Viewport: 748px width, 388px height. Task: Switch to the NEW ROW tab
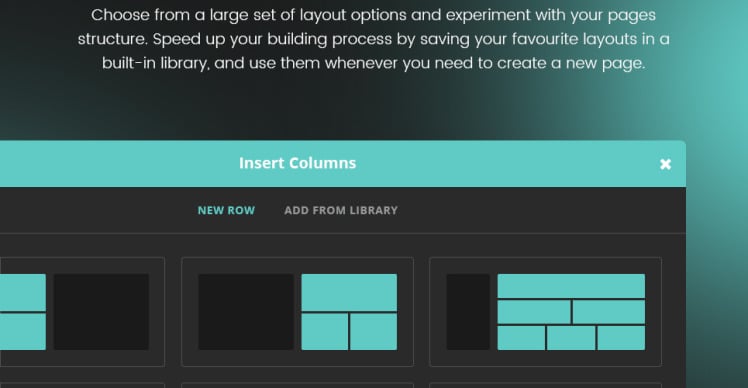(226, 210)
